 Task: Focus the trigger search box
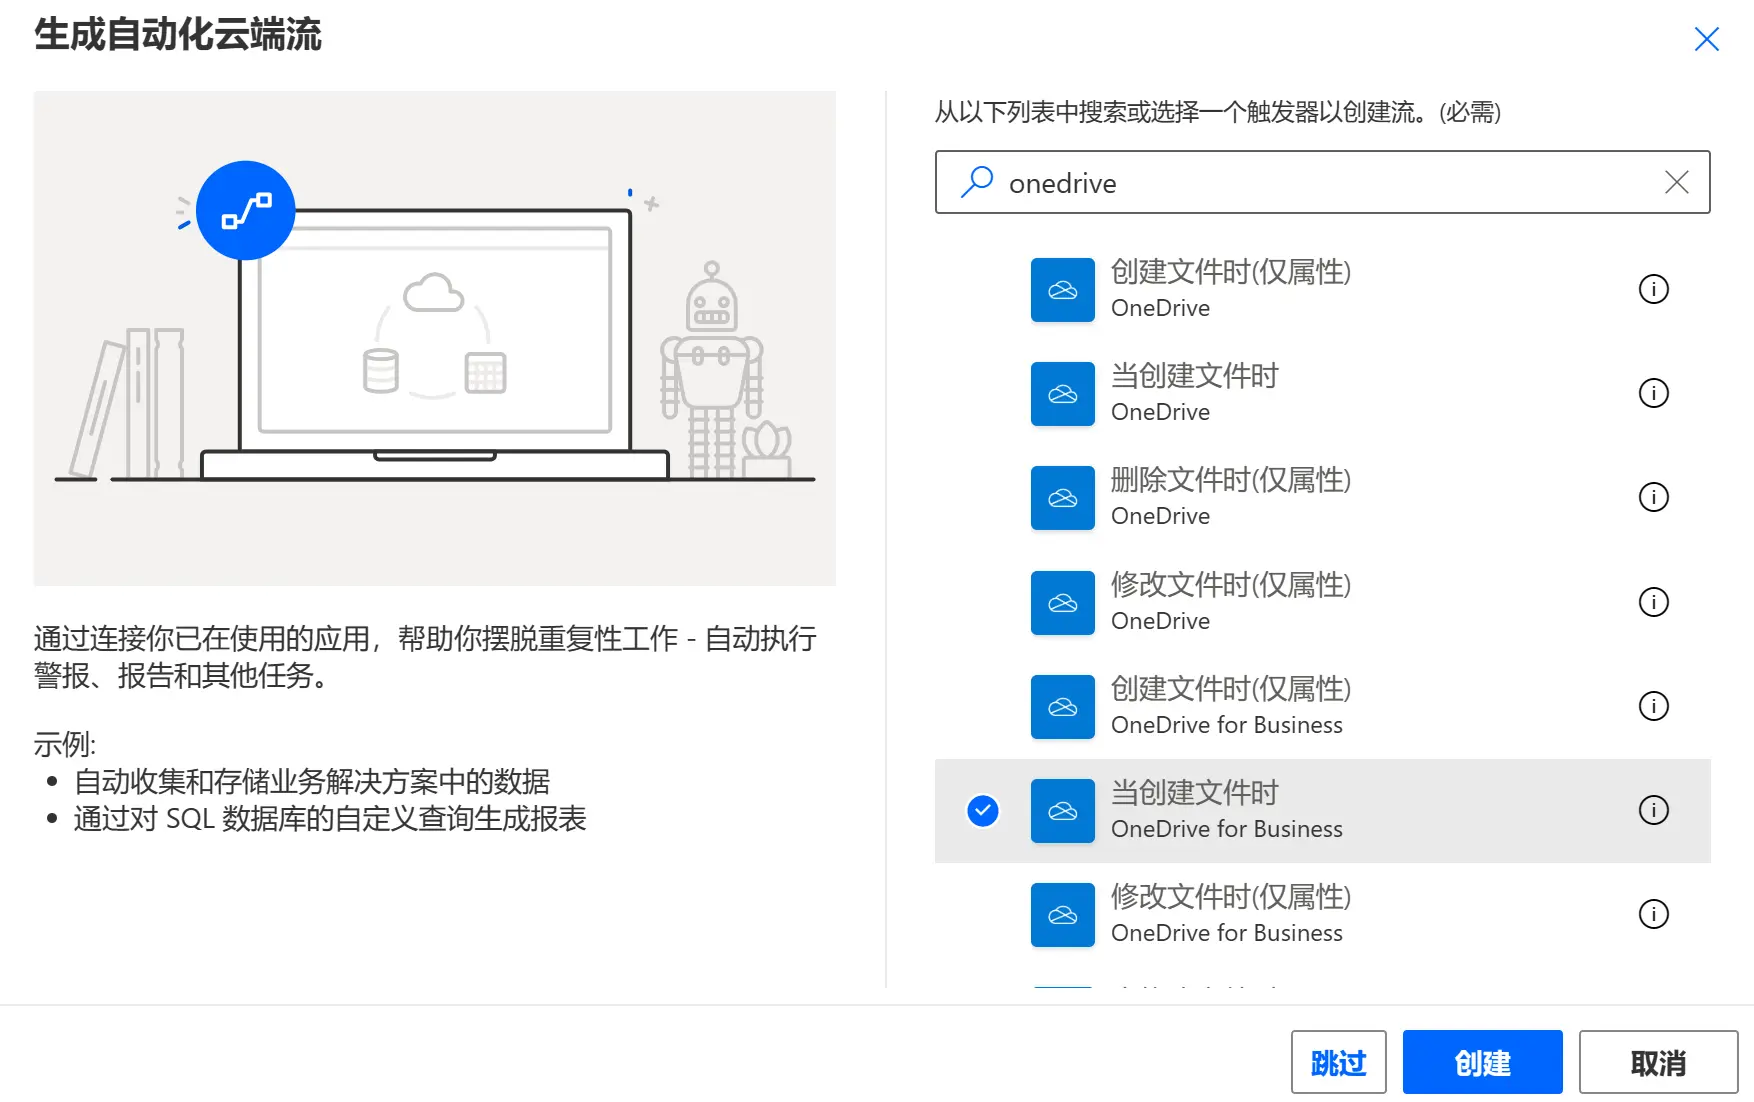point(1322,182)
